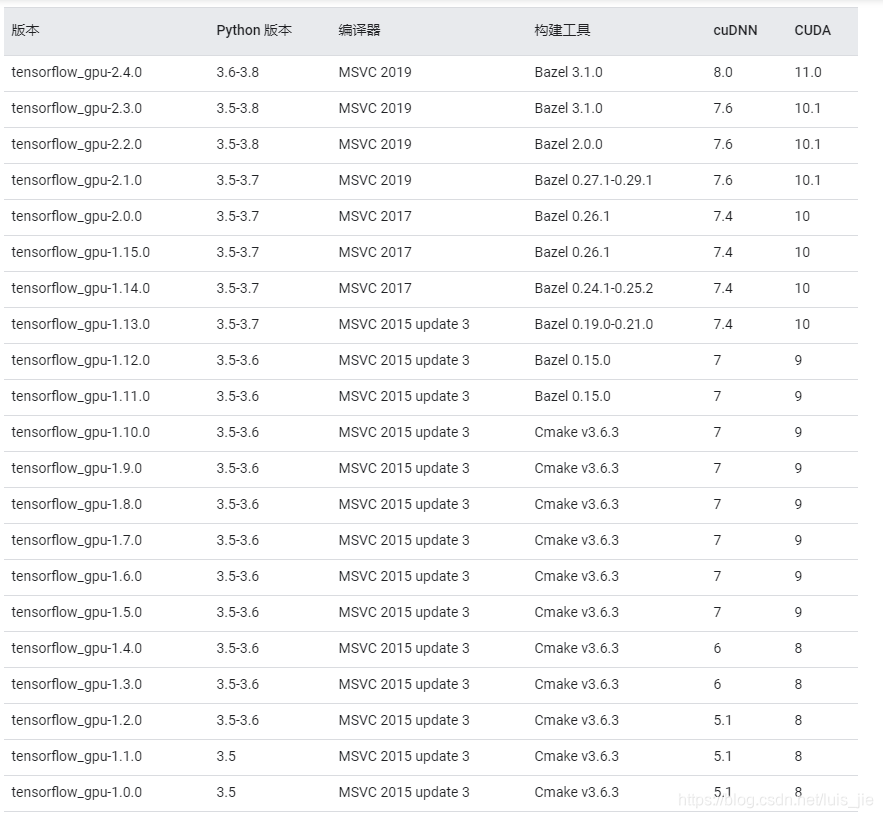Click CUDA 9 in the tensorflow_gpu-1.8.0 row
This screenshot has height=818, width=883.
coord(798,504)
